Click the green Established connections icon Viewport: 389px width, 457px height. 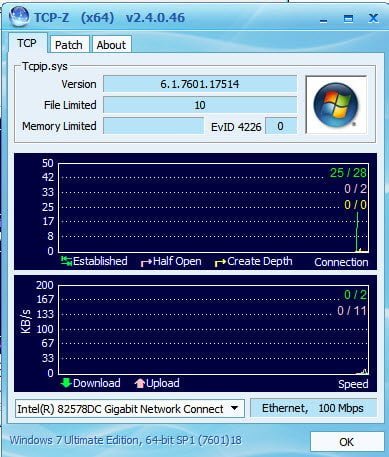coord(66,261)
